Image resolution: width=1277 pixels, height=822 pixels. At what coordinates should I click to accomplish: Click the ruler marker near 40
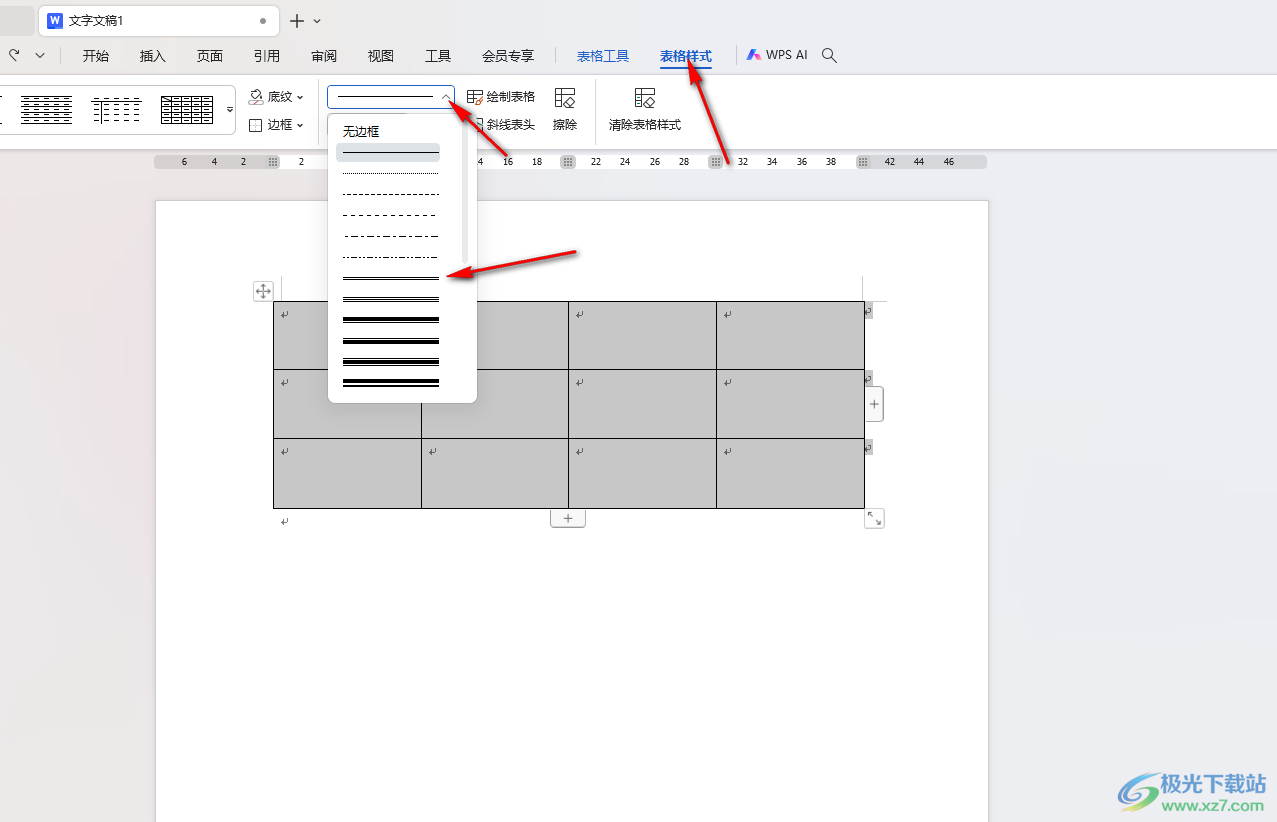pyautogui.click(x=863, y=162)
